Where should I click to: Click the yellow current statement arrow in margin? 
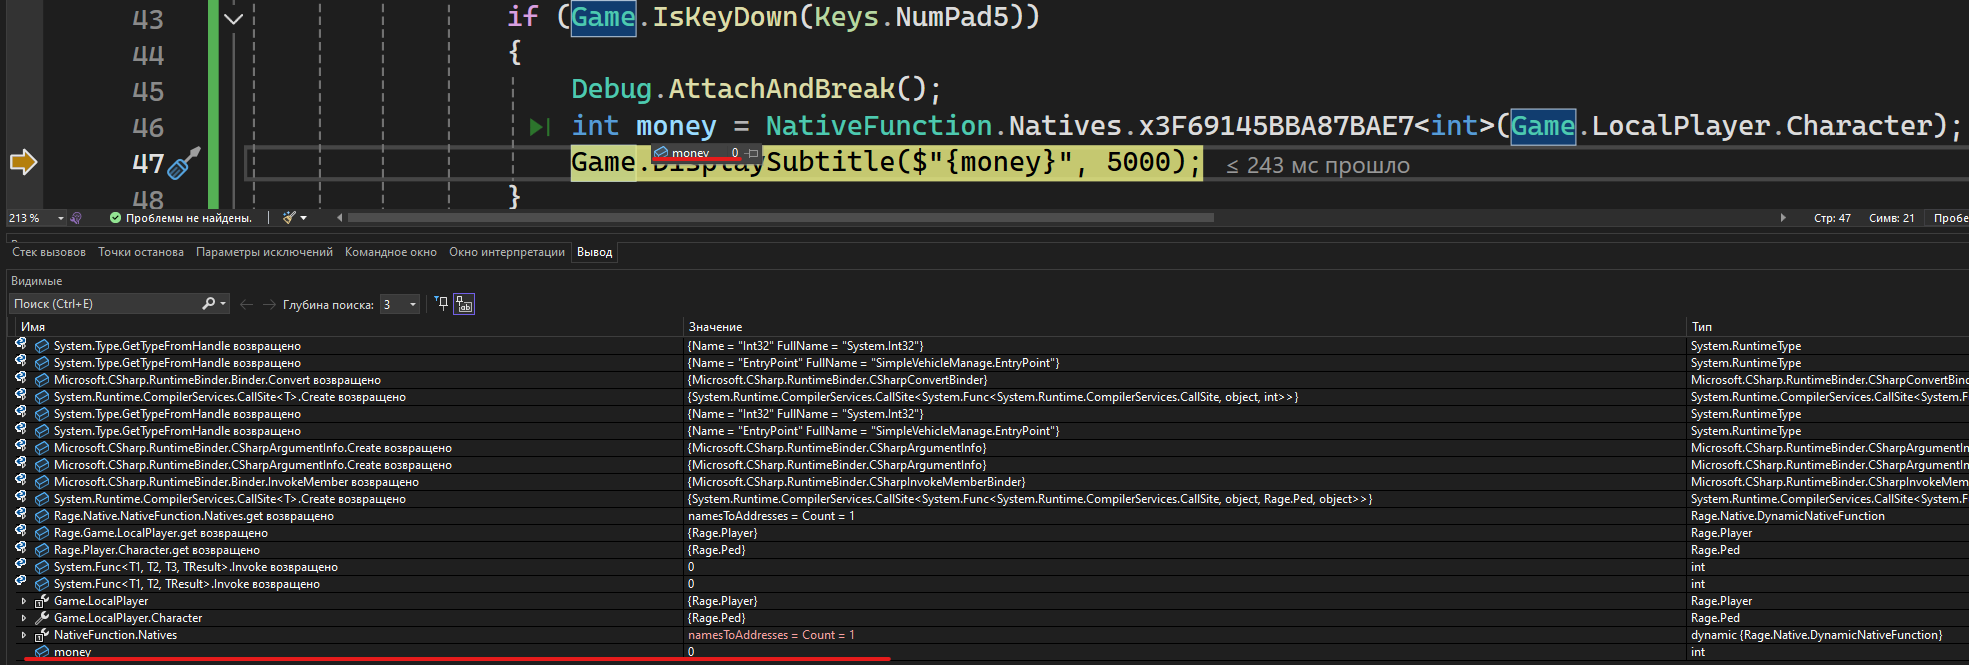[x=23, y=162]
